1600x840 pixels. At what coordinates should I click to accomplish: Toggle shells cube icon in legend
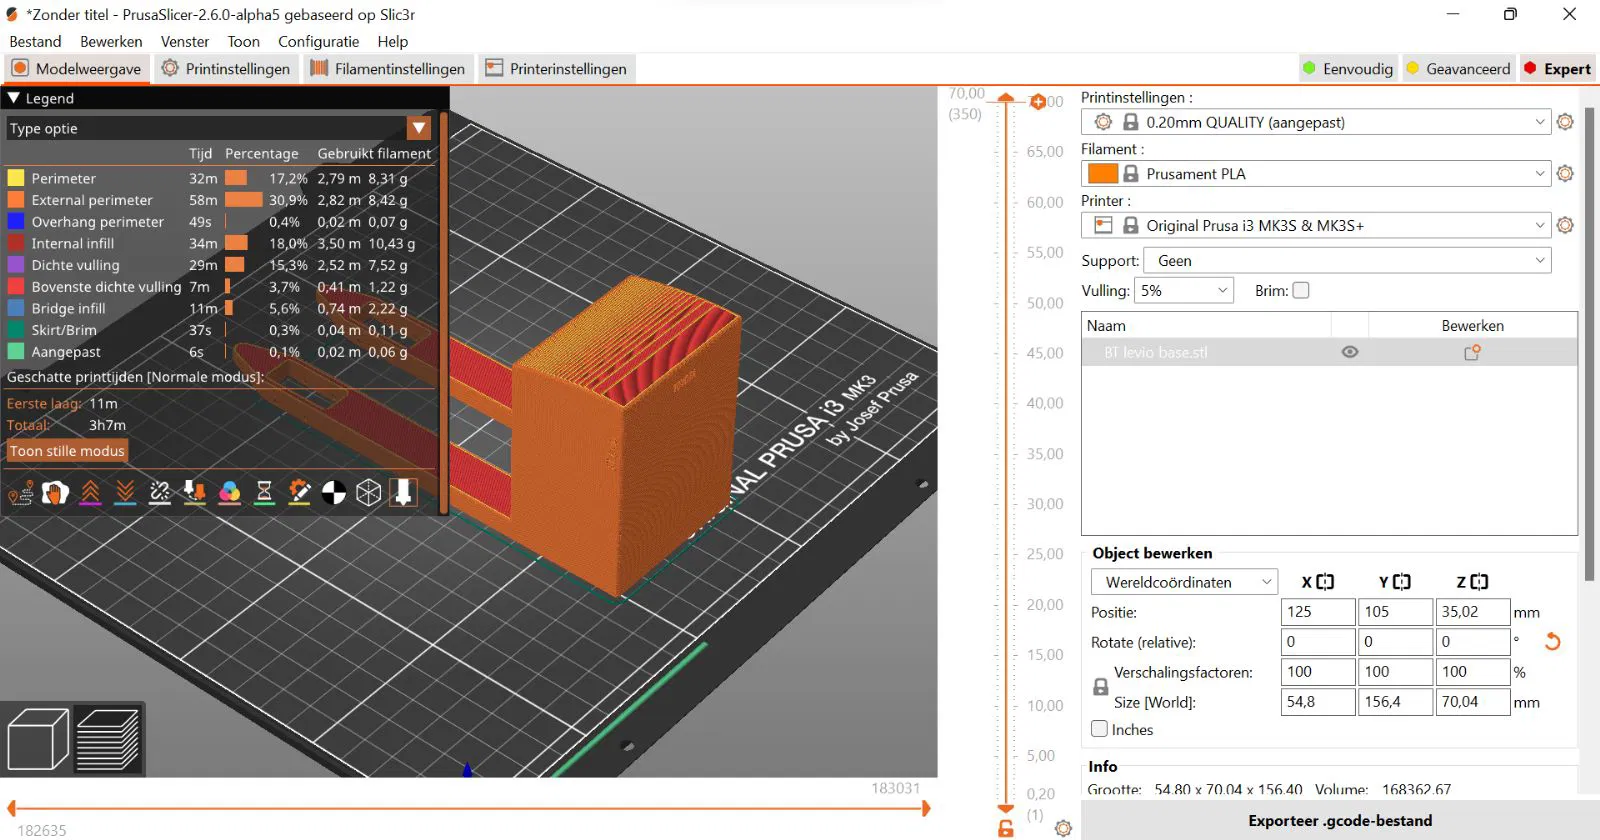click(x=369, y=492)
